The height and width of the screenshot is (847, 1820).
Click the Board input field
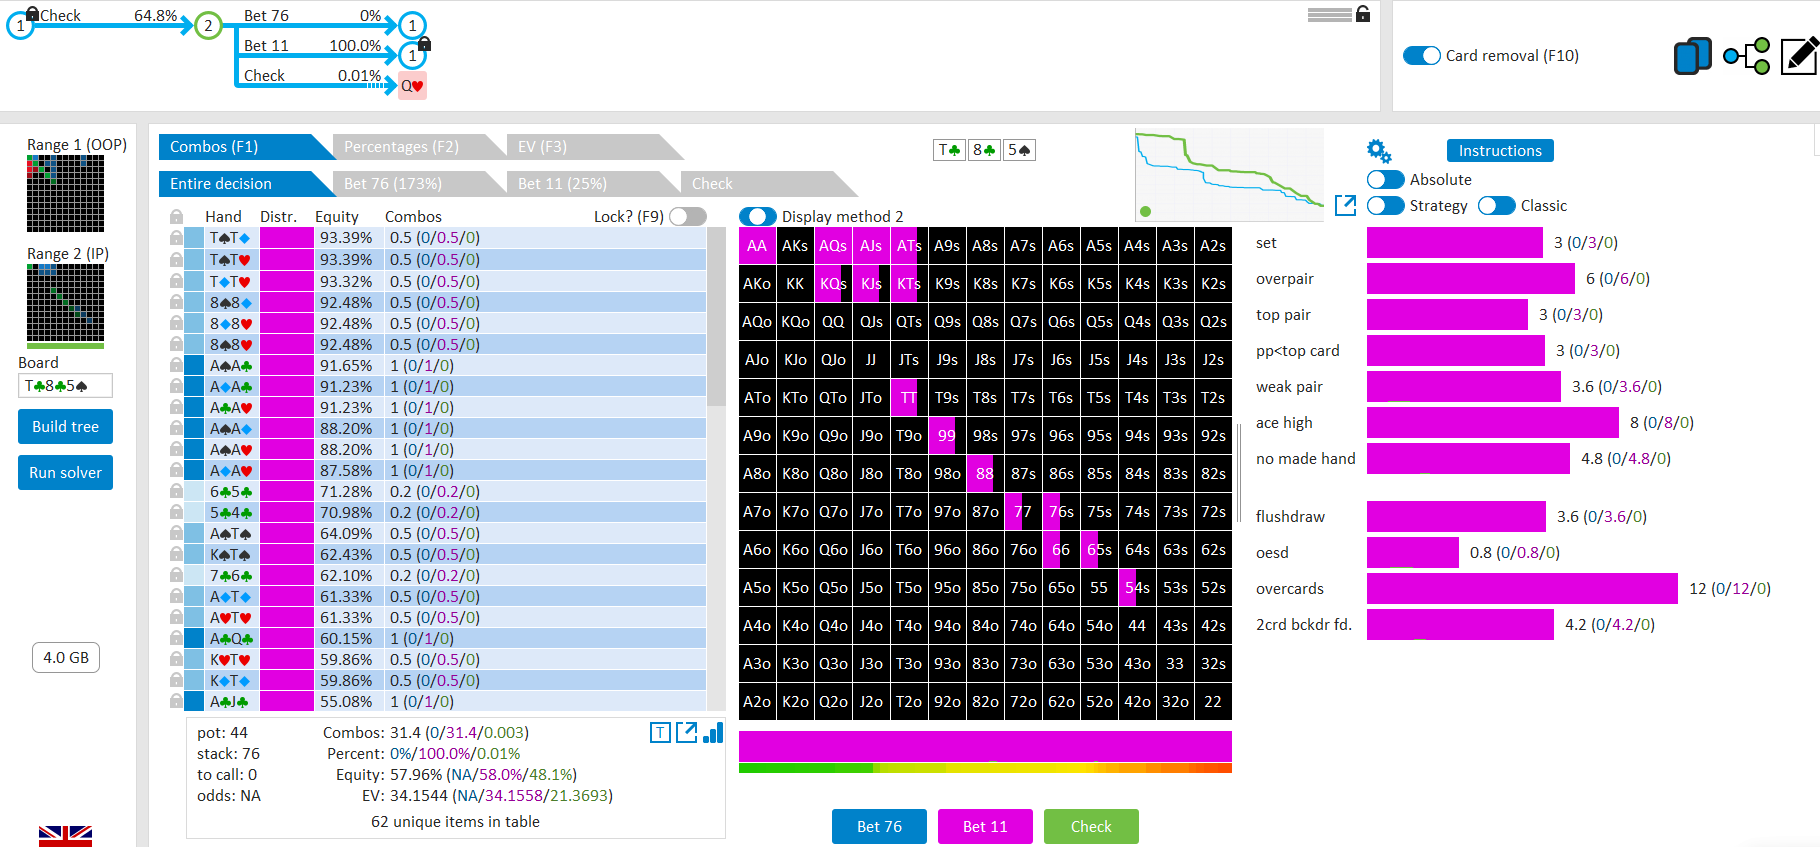[65, 386]
